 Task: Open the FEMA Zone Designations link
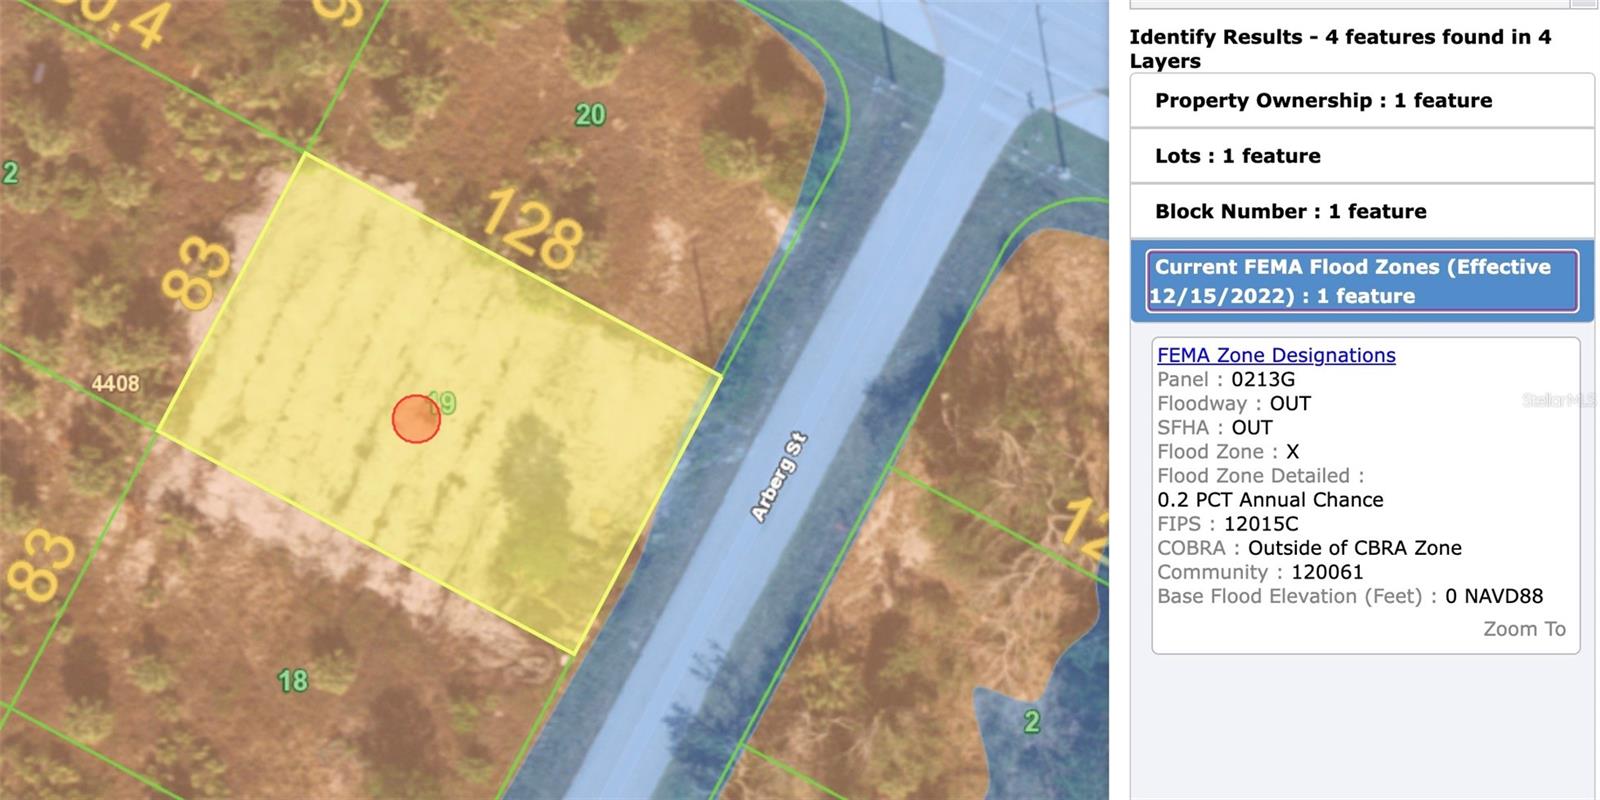click(x=1275, y=355)
